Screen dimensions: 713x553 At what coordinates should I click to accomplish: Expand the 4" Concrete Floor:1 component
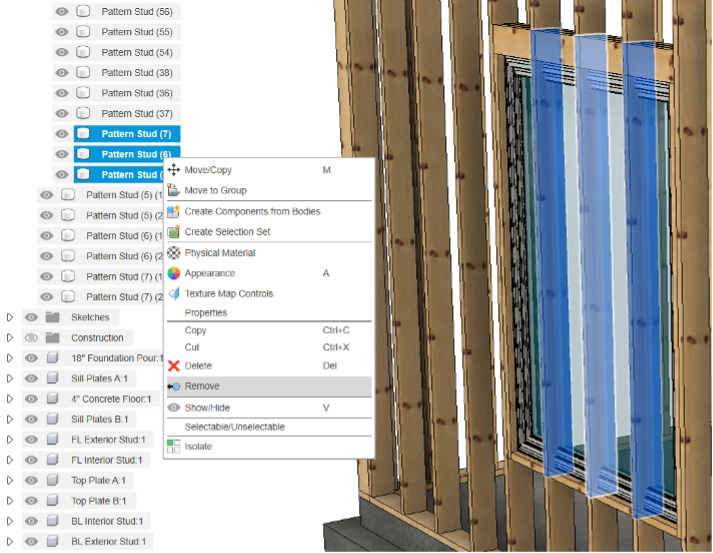10,399
